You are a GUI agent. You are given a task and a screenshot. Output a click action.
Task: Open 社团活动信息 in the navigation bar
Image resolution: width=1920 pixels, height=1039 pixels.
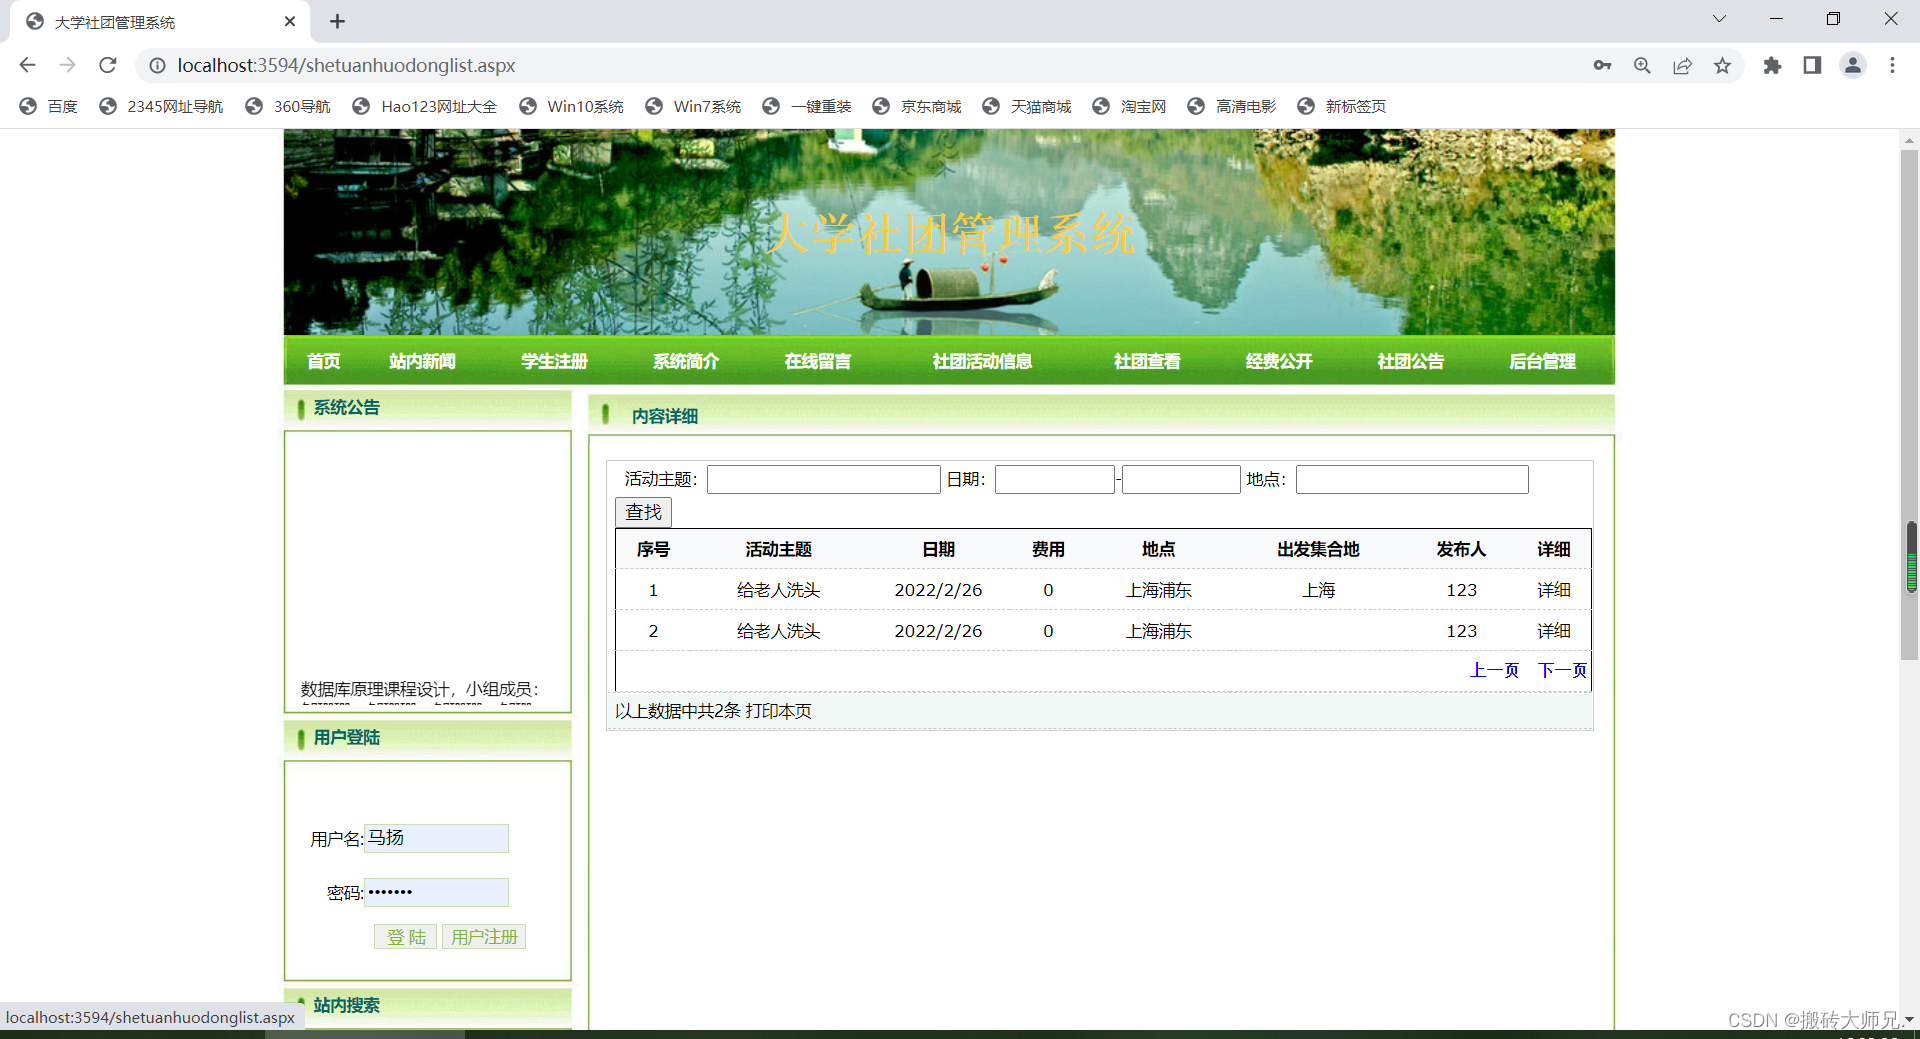click(982, 361)
